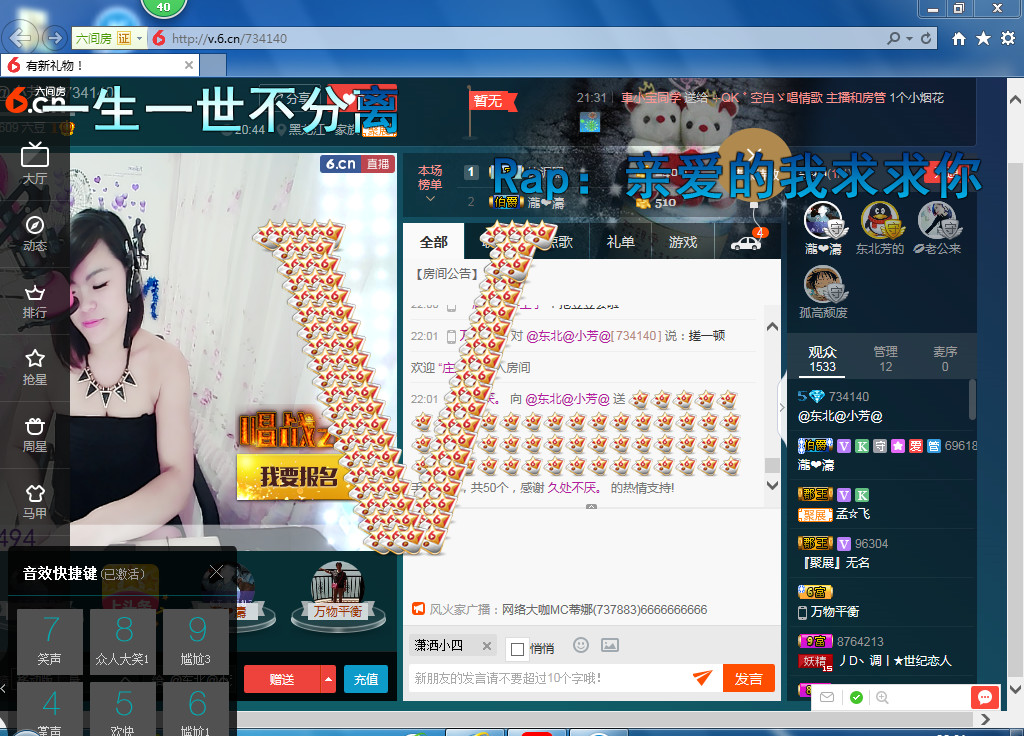1024x736 pixels.
Task: Click the 发言 send message button
Action: (748, 678)
